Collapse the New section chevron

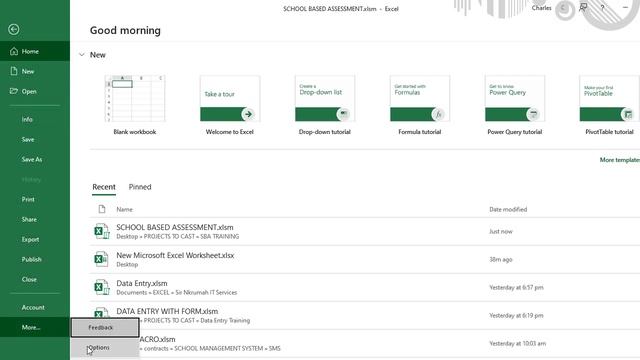click(x=82, y=55)
